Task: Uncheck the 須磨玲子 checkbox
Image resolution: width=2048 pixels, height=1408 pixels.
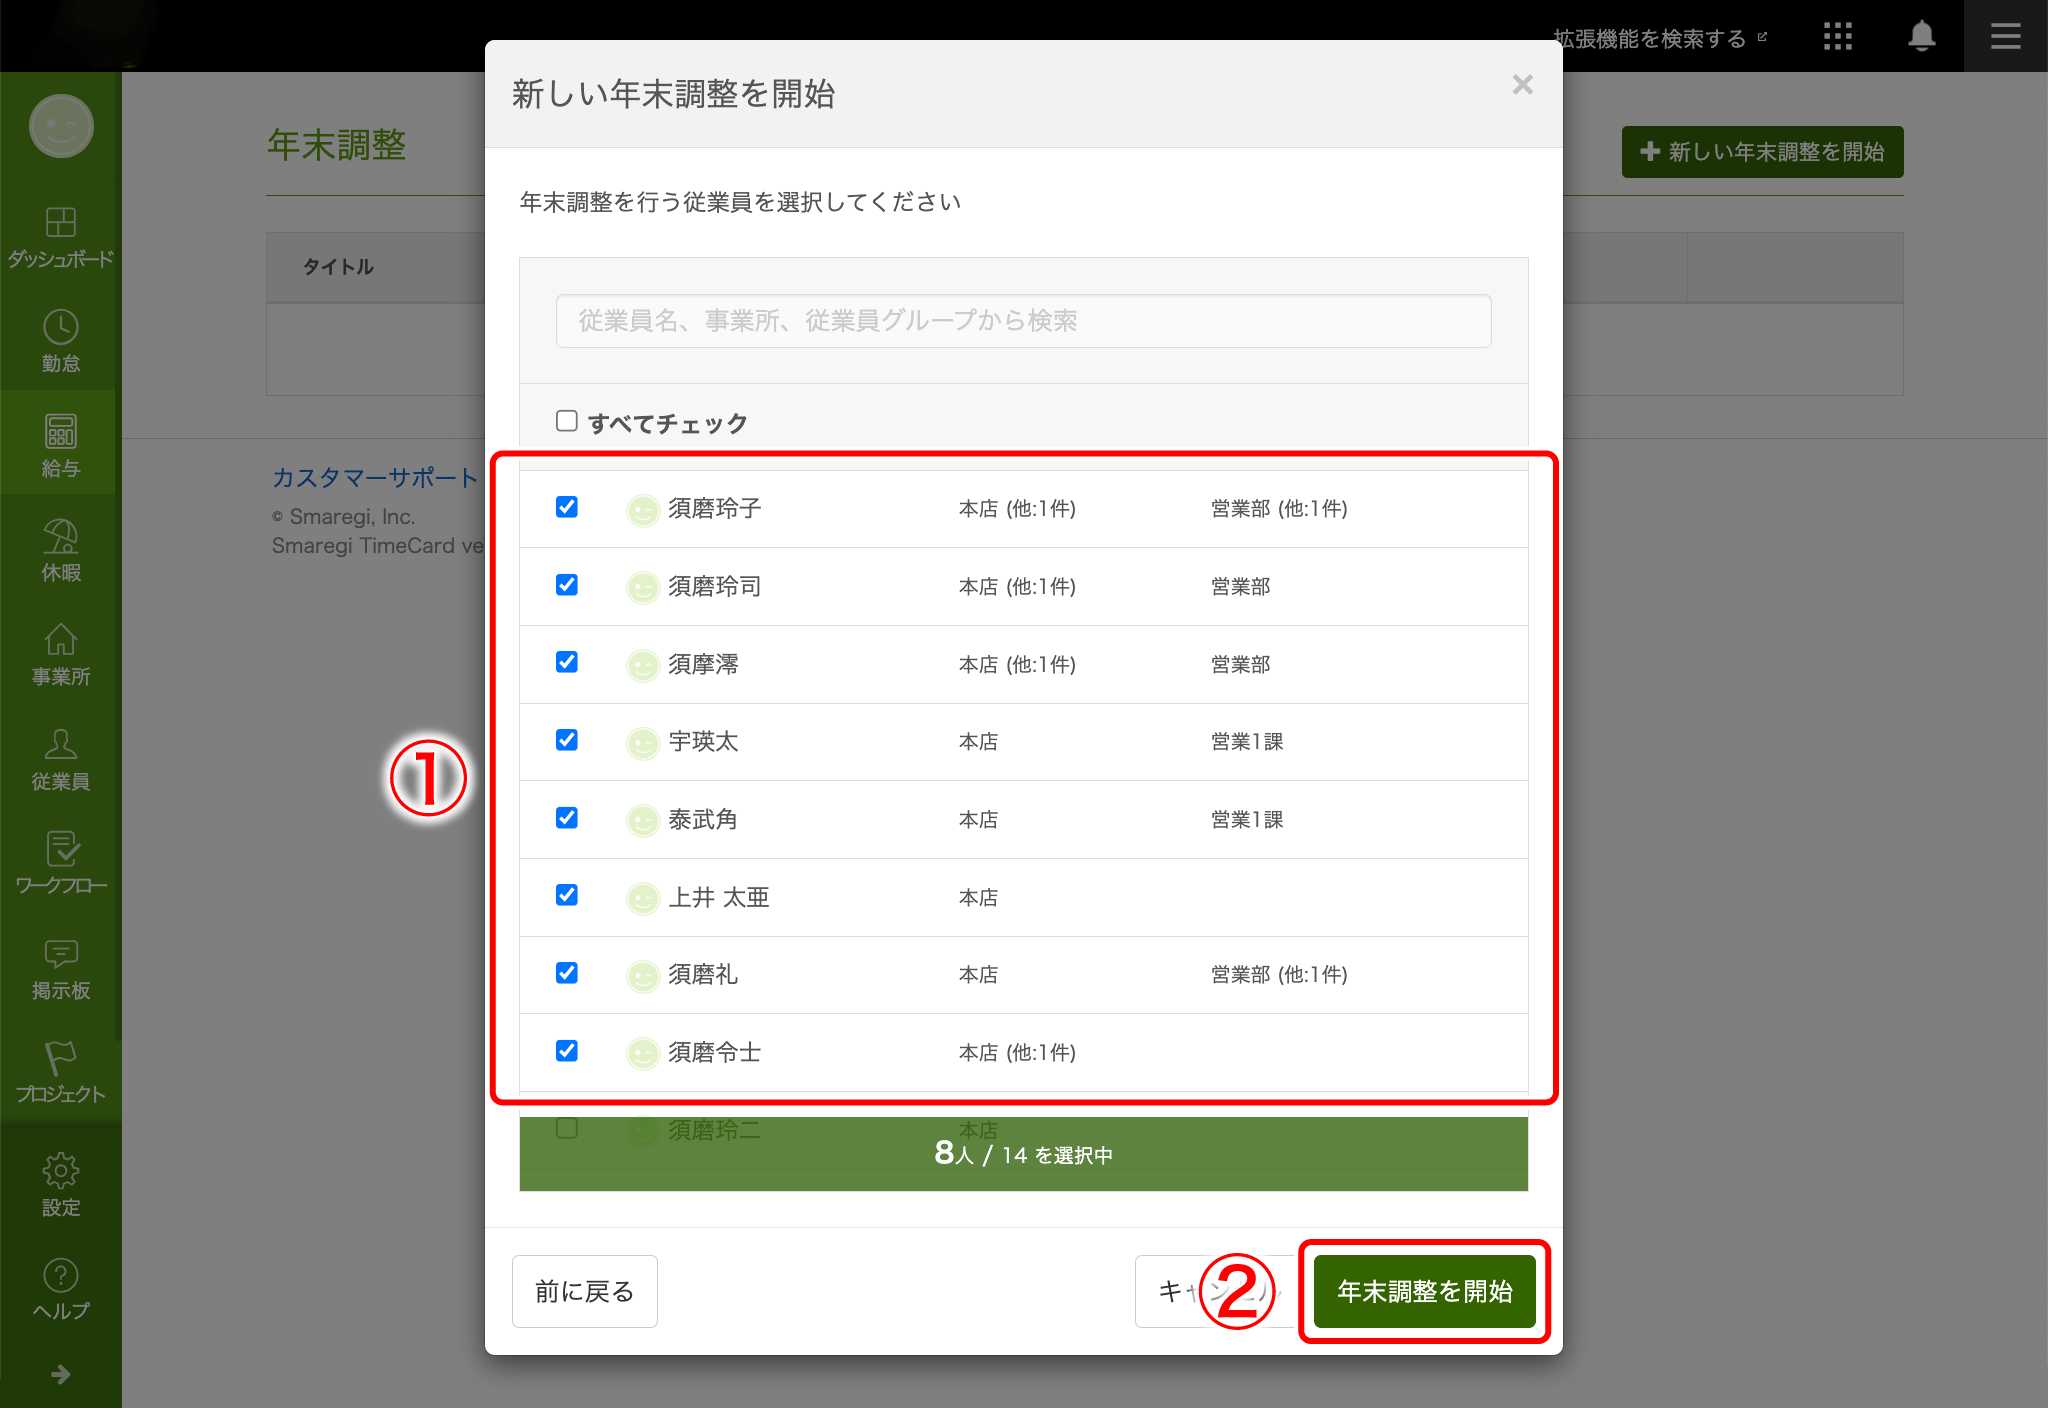Action: click(567, 507)
